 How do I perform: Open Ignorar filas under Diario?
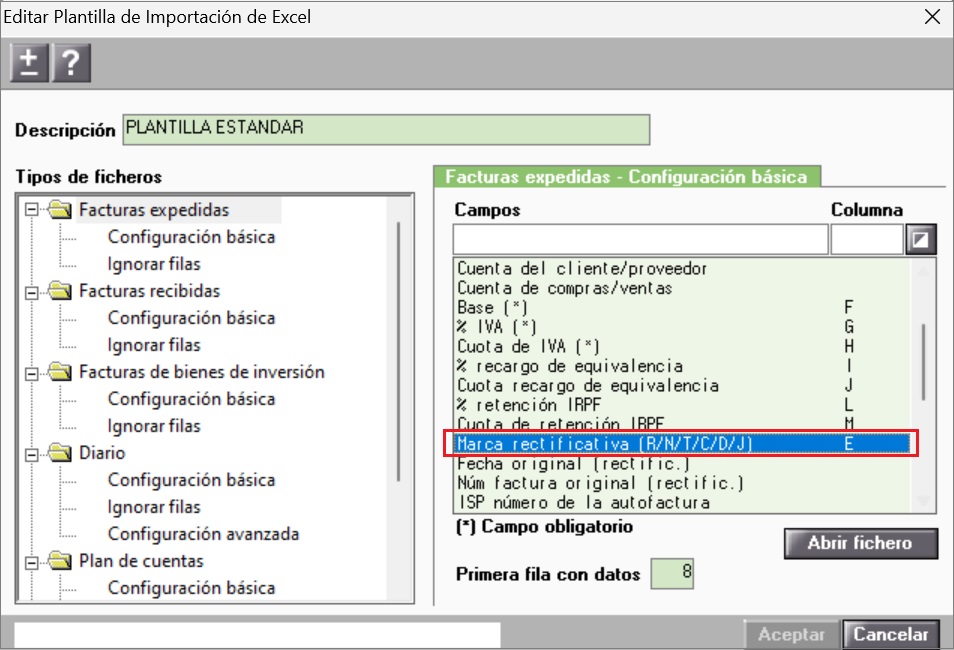coord(154,506)
